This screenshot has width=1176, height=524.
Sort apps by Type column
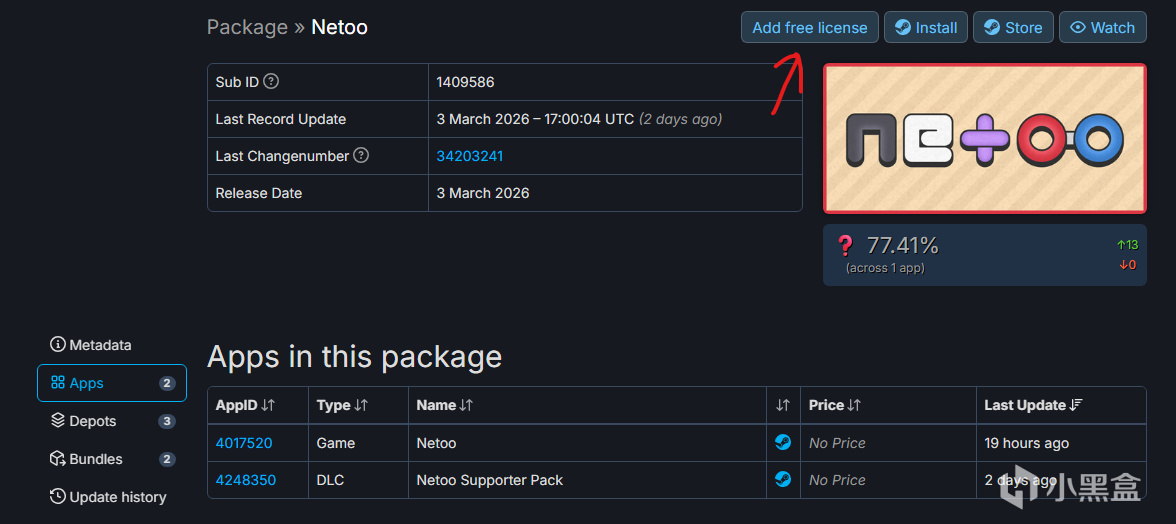pos(342,405)
